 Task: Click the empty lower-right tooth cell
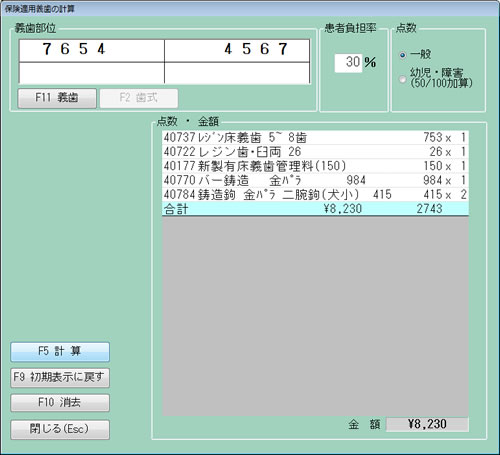237,73
